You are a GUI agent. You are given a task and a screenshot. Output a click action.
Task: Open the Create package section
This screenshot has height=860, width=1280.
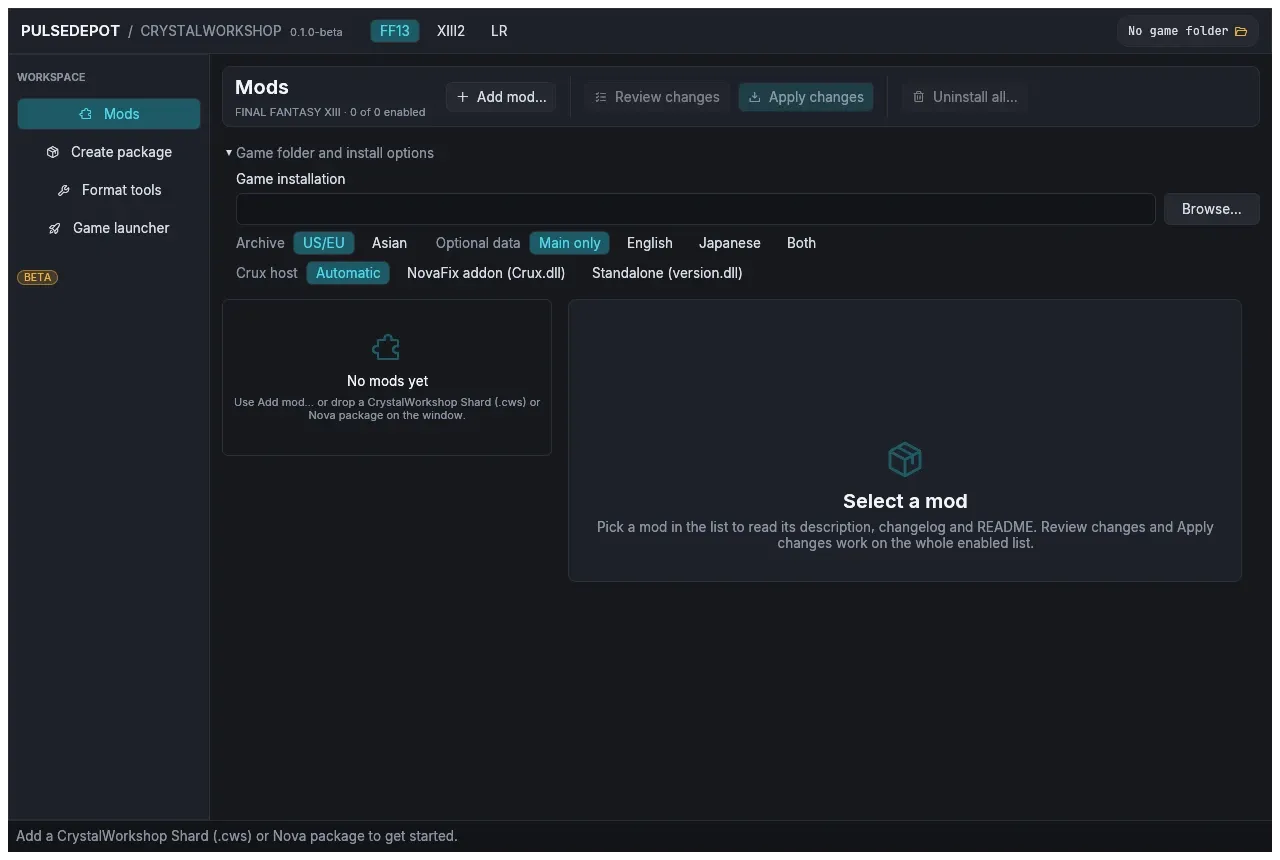tap(109, 152)
